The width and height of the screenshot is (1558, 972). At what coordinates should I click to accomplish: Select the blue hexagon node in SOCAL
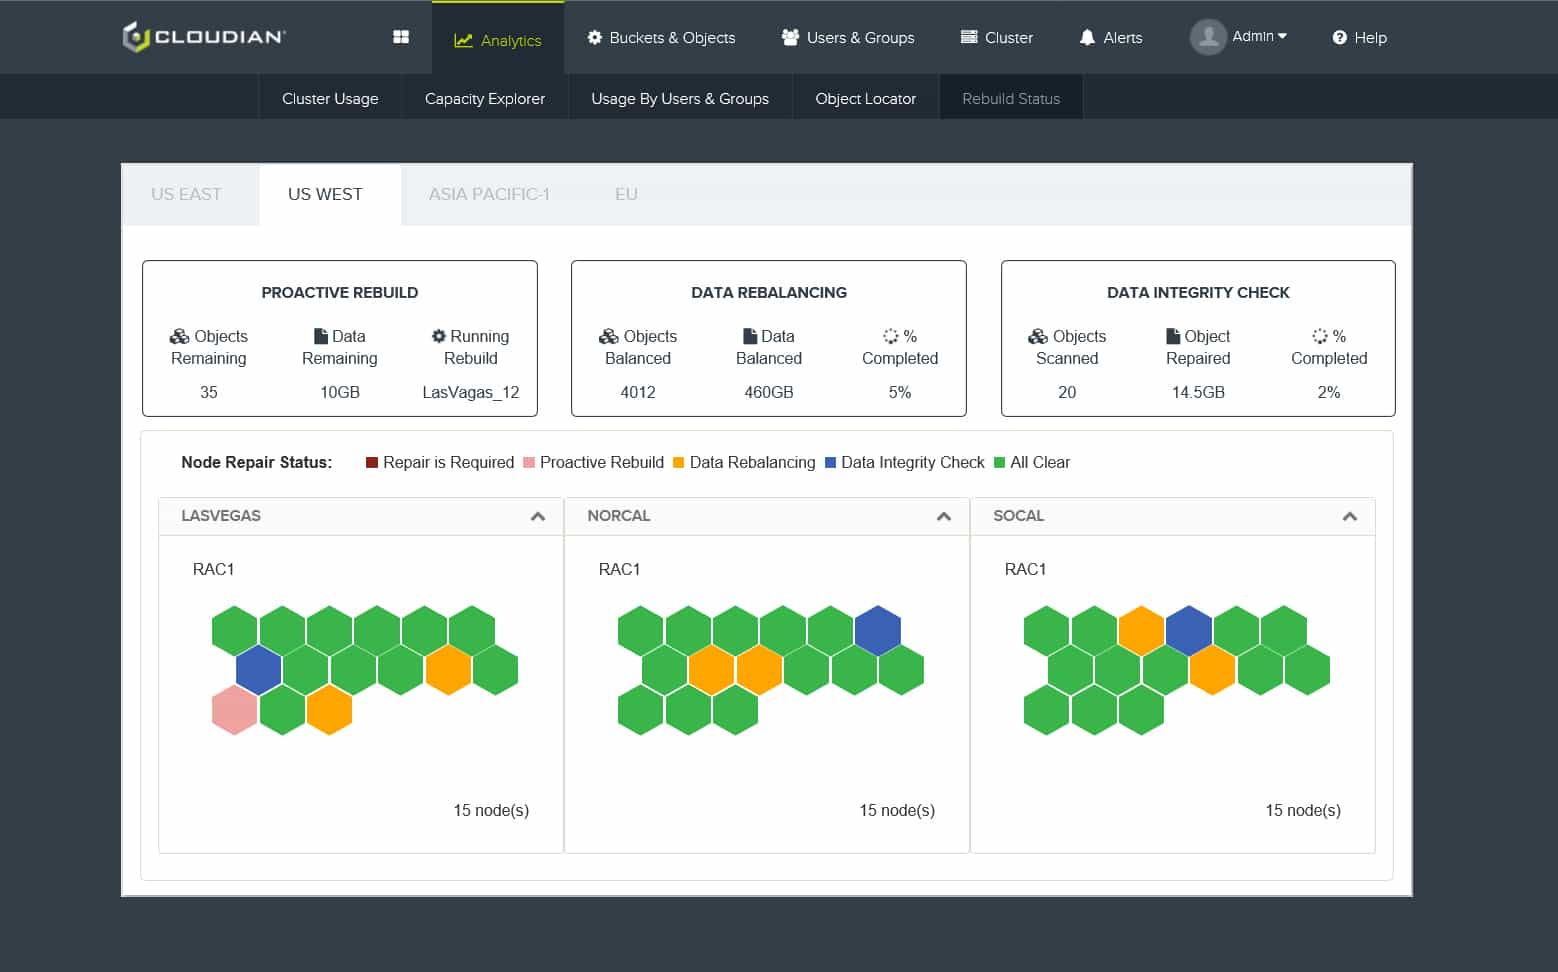point(1189,630)
